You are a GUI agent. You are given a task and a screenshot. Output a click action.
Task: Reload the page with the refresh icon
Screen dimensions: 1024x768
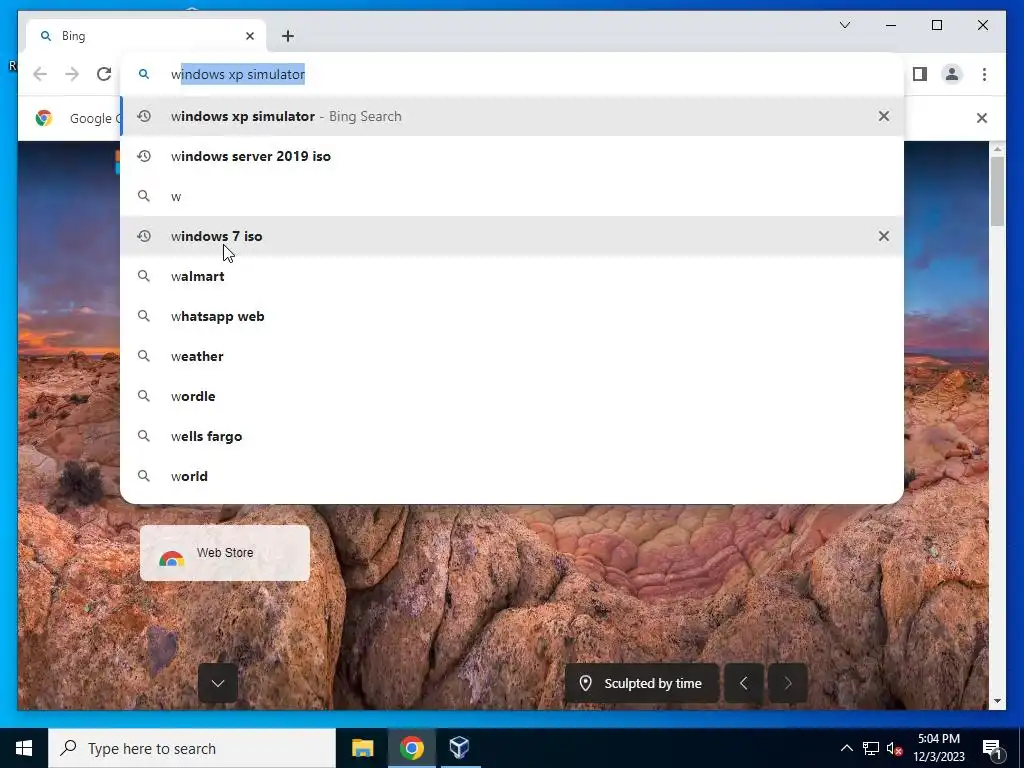coord(104,74)
